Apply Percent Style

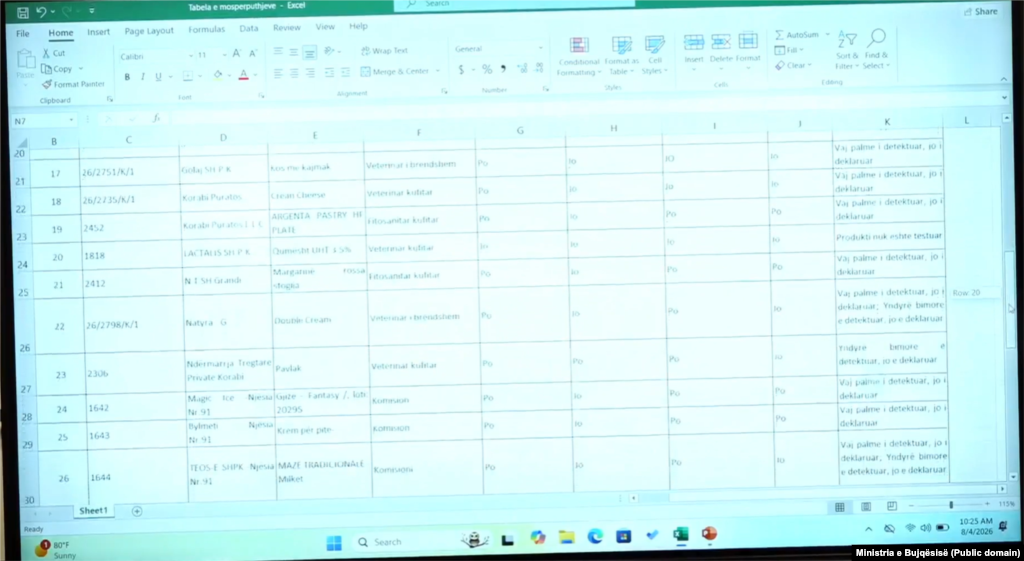point(487,69)
